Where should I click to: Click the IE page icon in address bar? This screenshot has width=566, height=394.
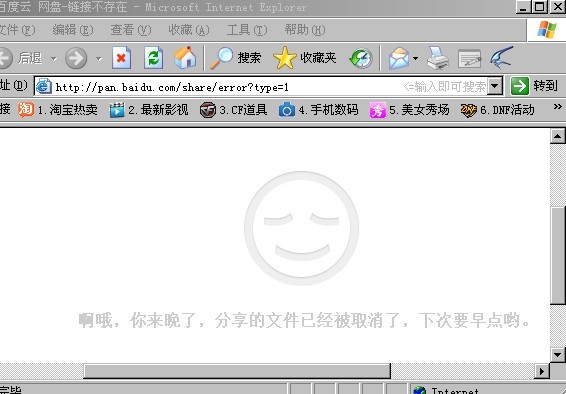[44, 87]
